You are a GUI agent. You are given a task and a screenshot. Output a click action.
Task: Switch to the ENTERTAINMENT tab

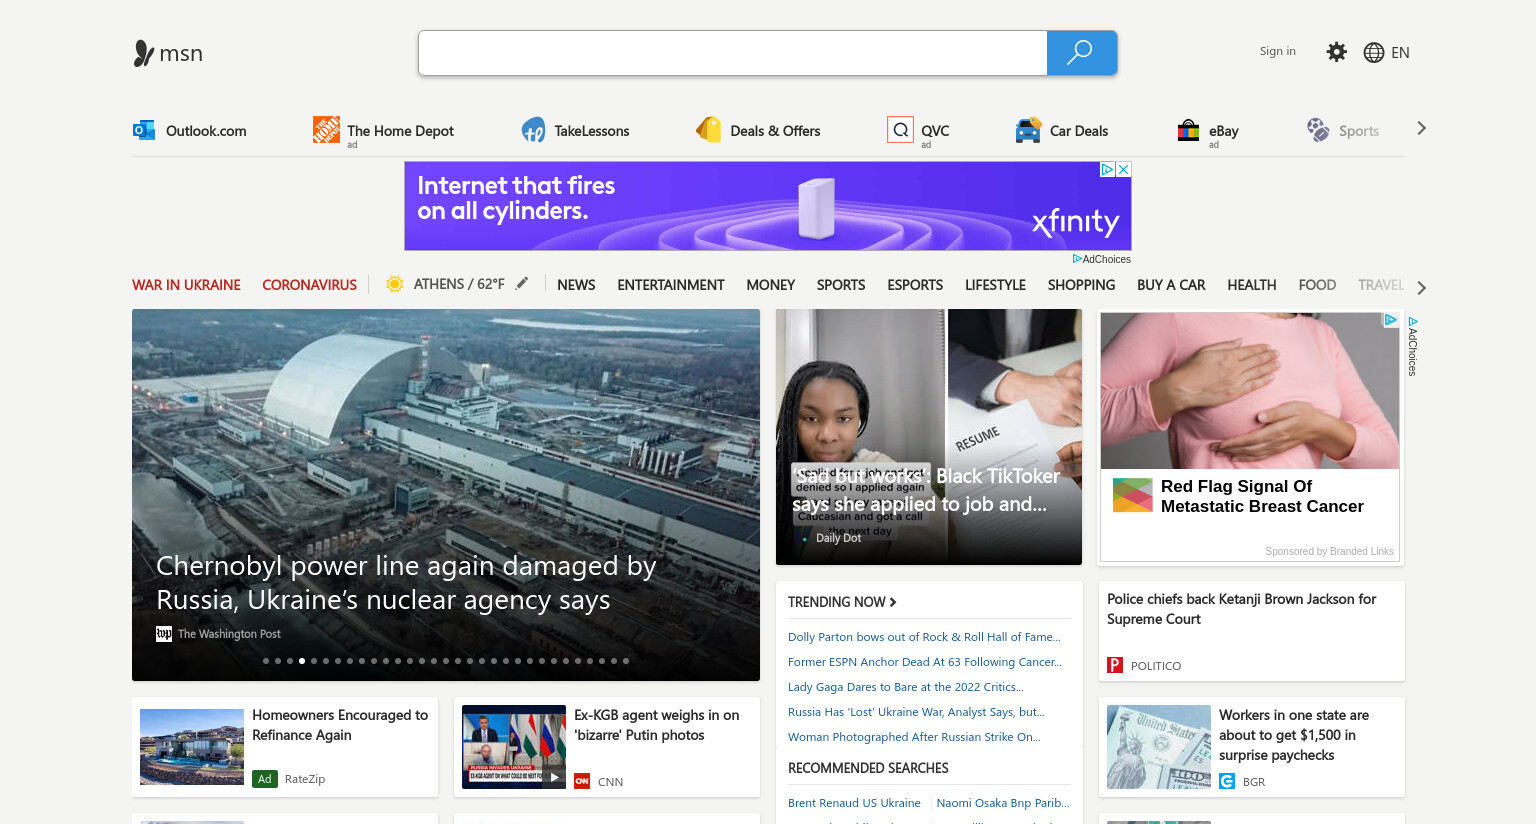(671, 285)
